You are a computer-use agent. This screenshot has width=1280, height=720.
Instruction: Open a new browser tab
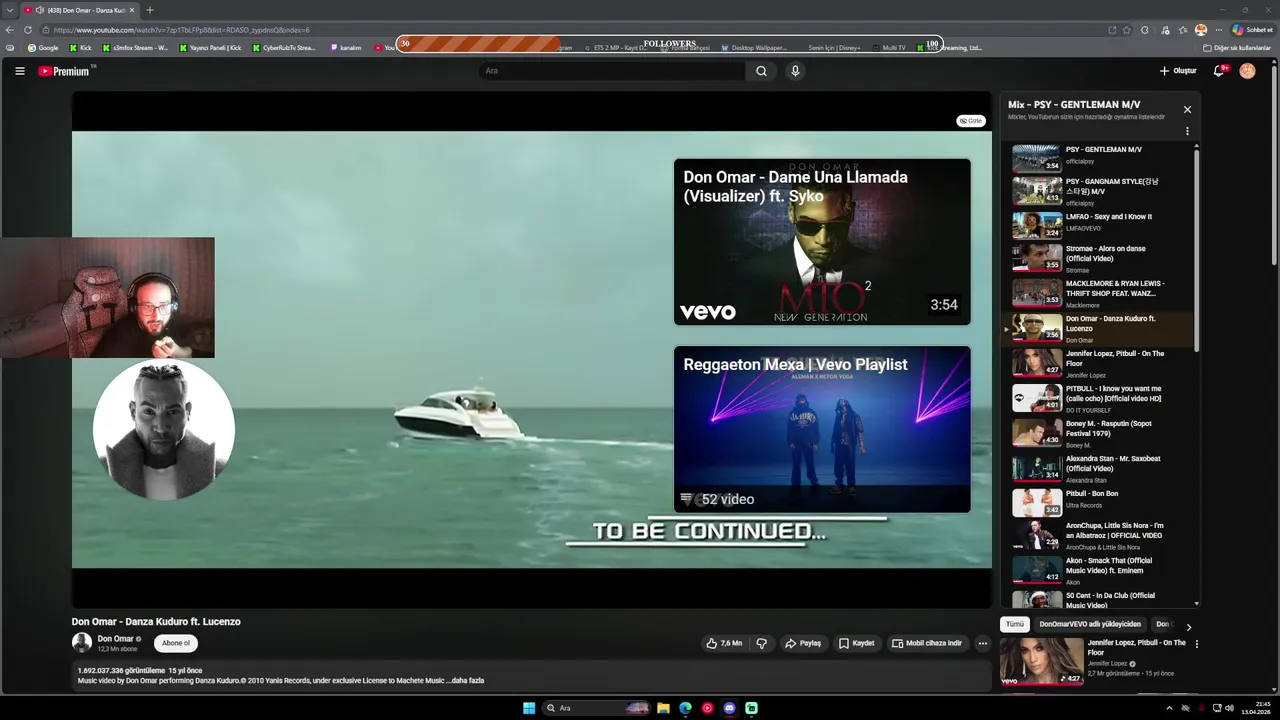tap(150, 10)
